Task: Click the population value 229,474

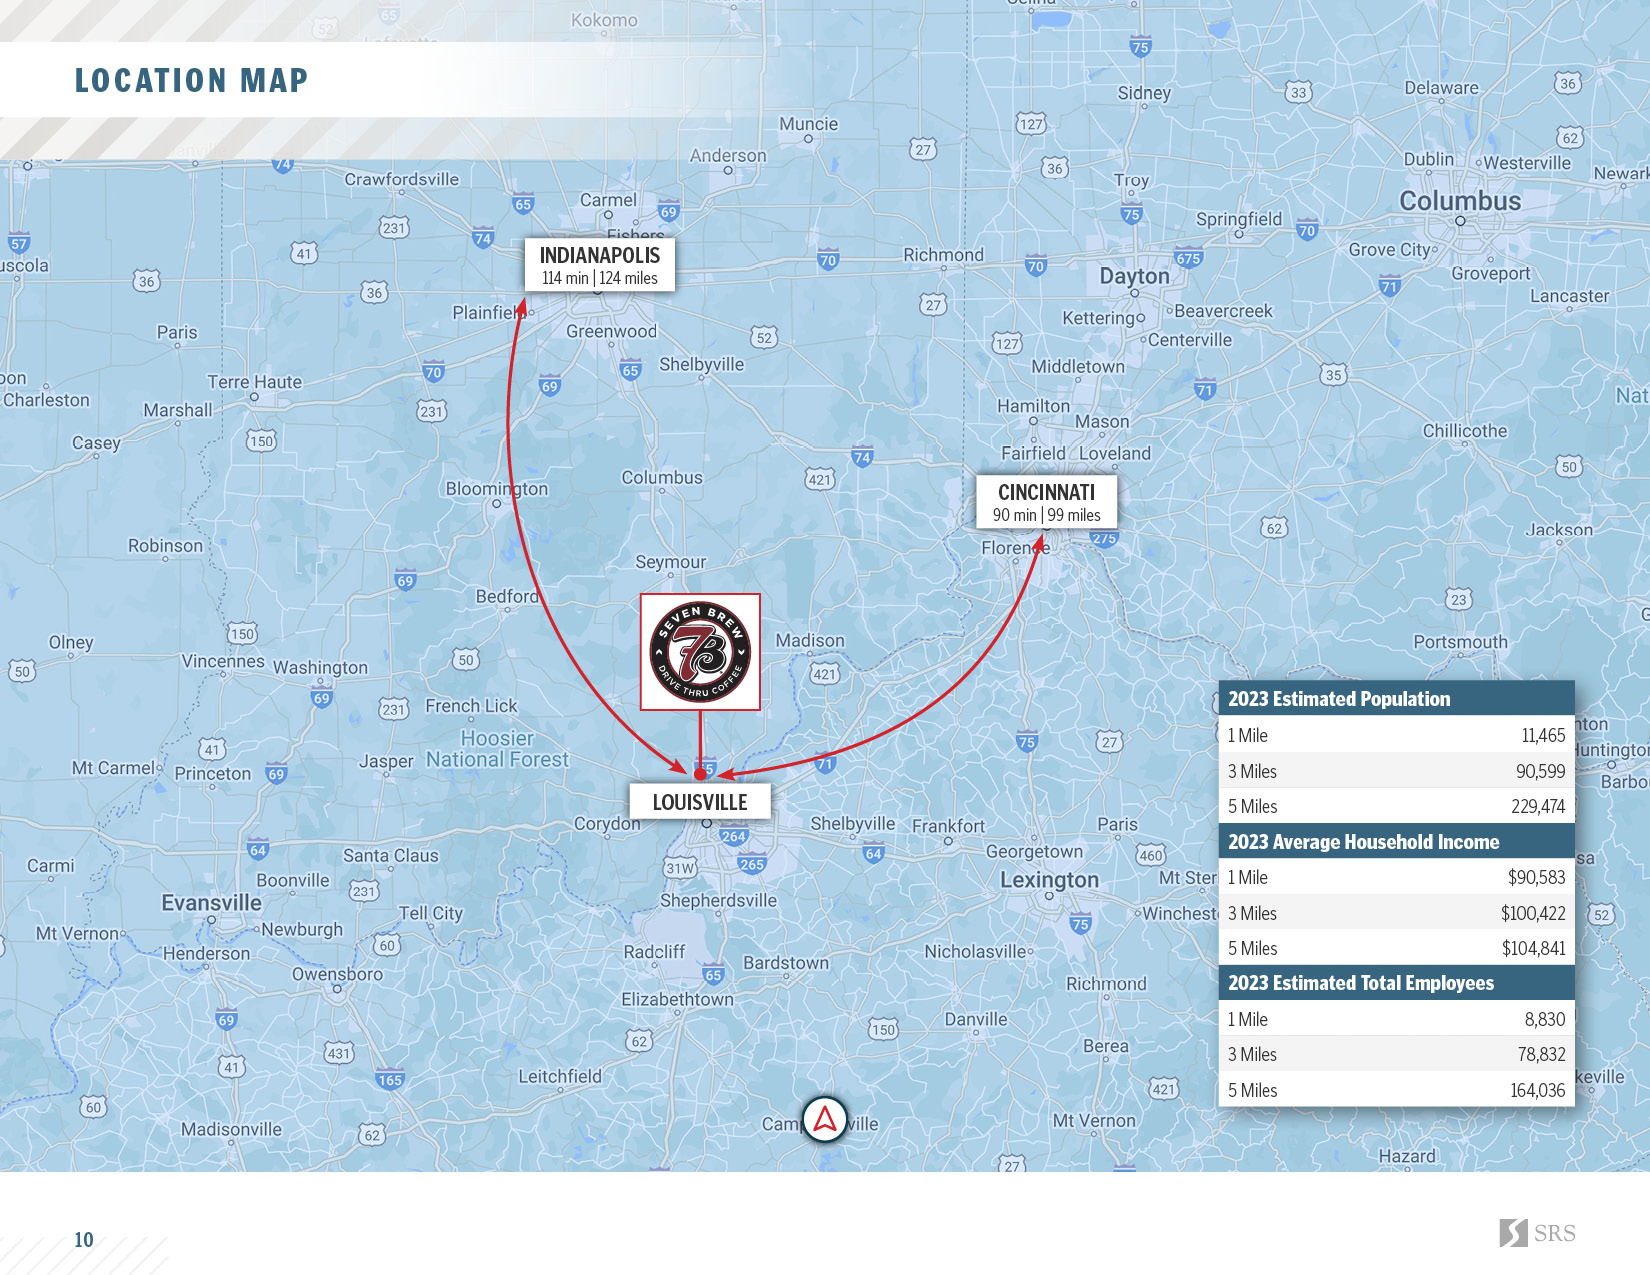Action: 1538,806
